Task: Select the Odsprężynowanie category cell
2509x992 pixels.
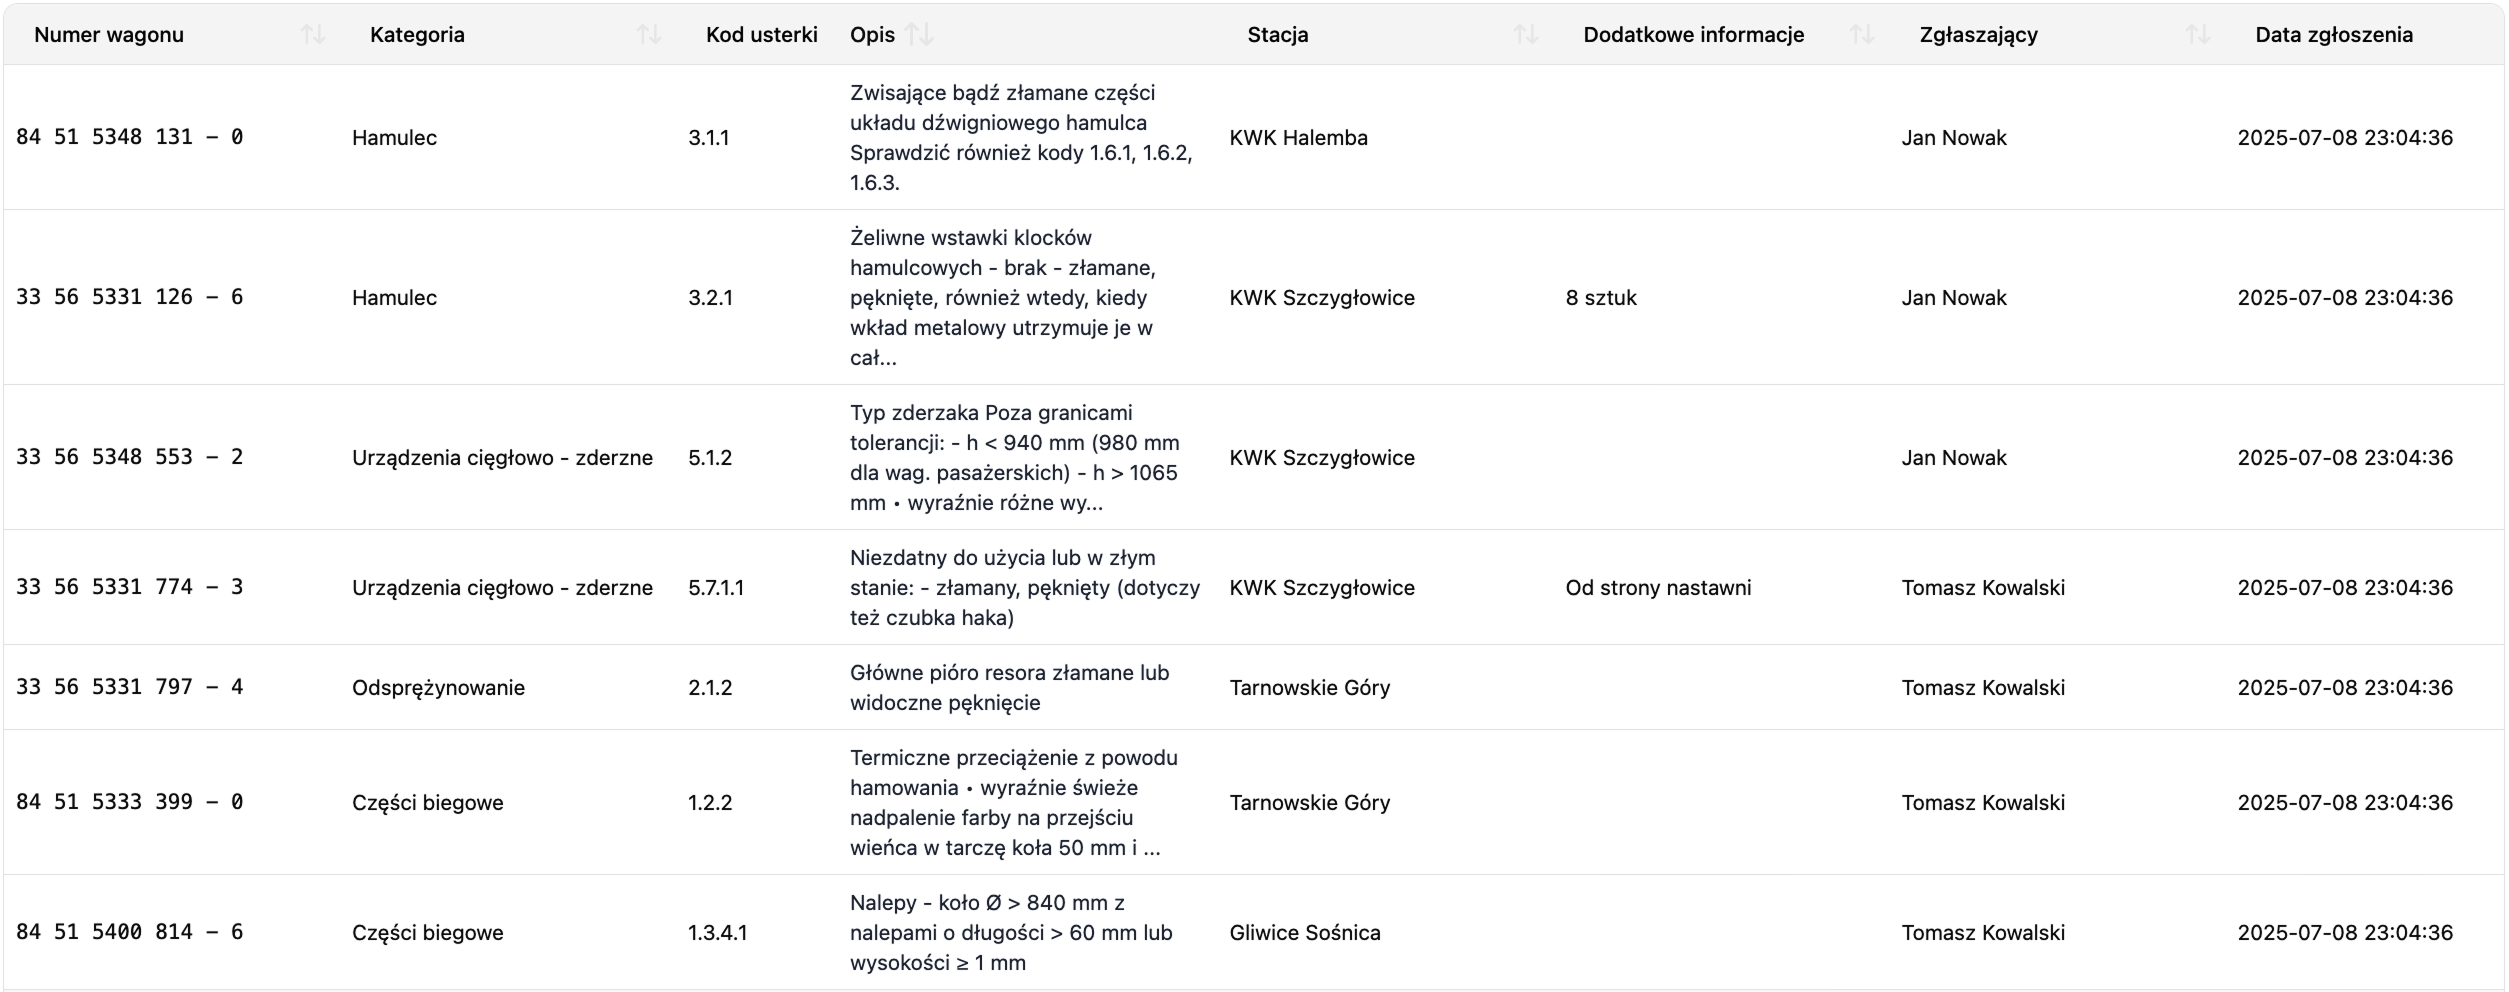Action: point(438,688)
